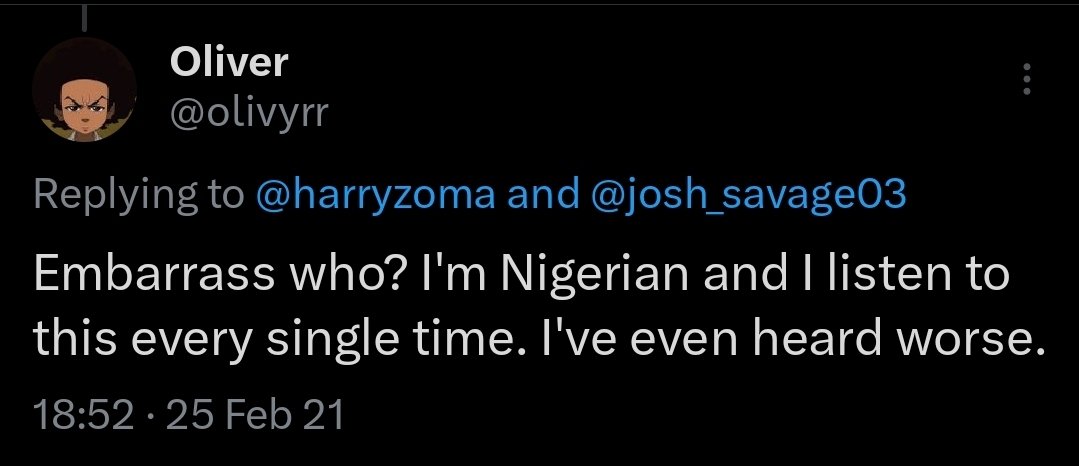Click the cartoon character's face in the avatar
This screenshot has width=1079, height=466.
pyautogui.click(x=84, y=109)
